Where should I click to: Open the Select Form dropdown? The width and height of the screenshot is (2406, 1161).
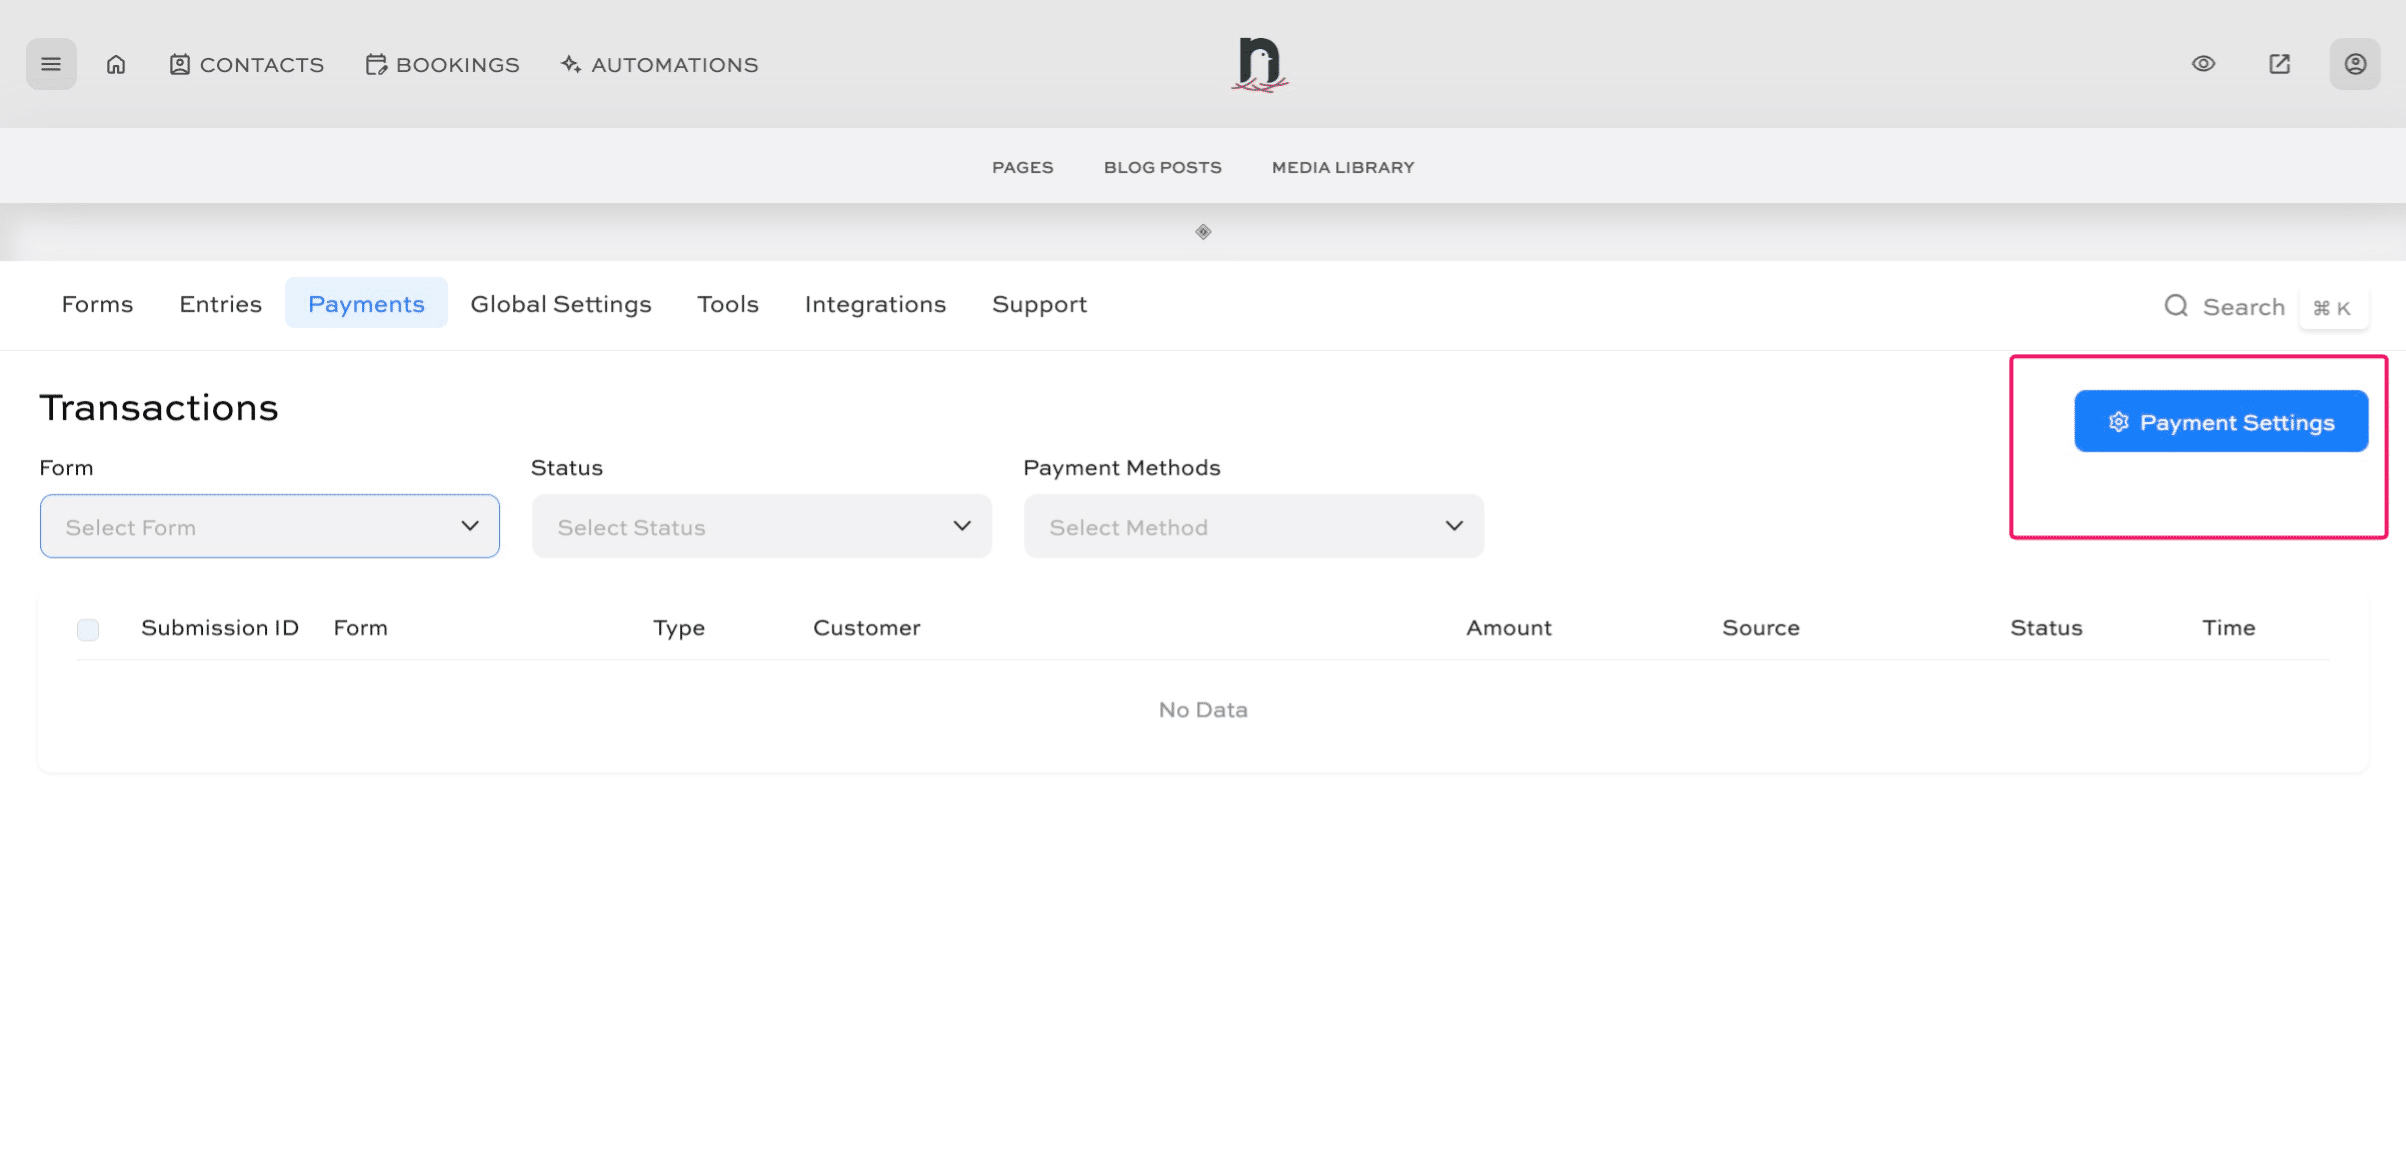pyautogui.click(x=268, y=526)
